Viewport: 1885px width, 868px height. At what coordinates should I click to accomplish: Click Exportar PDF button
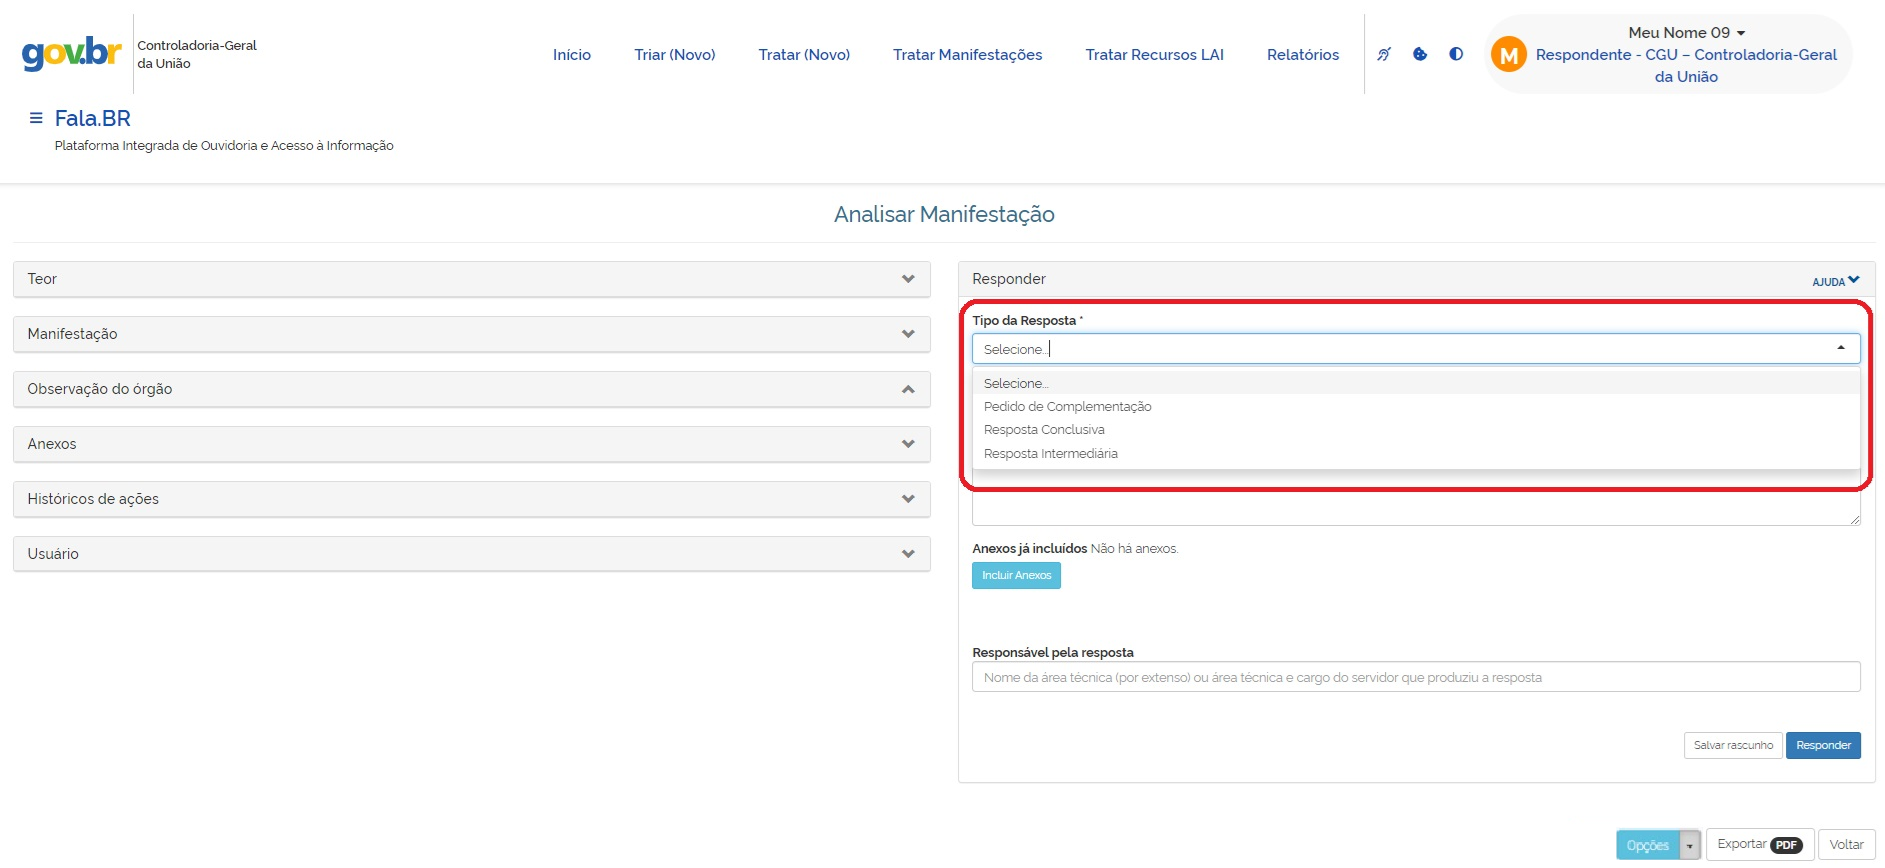pyautogui.click(x=1759, y=845)
